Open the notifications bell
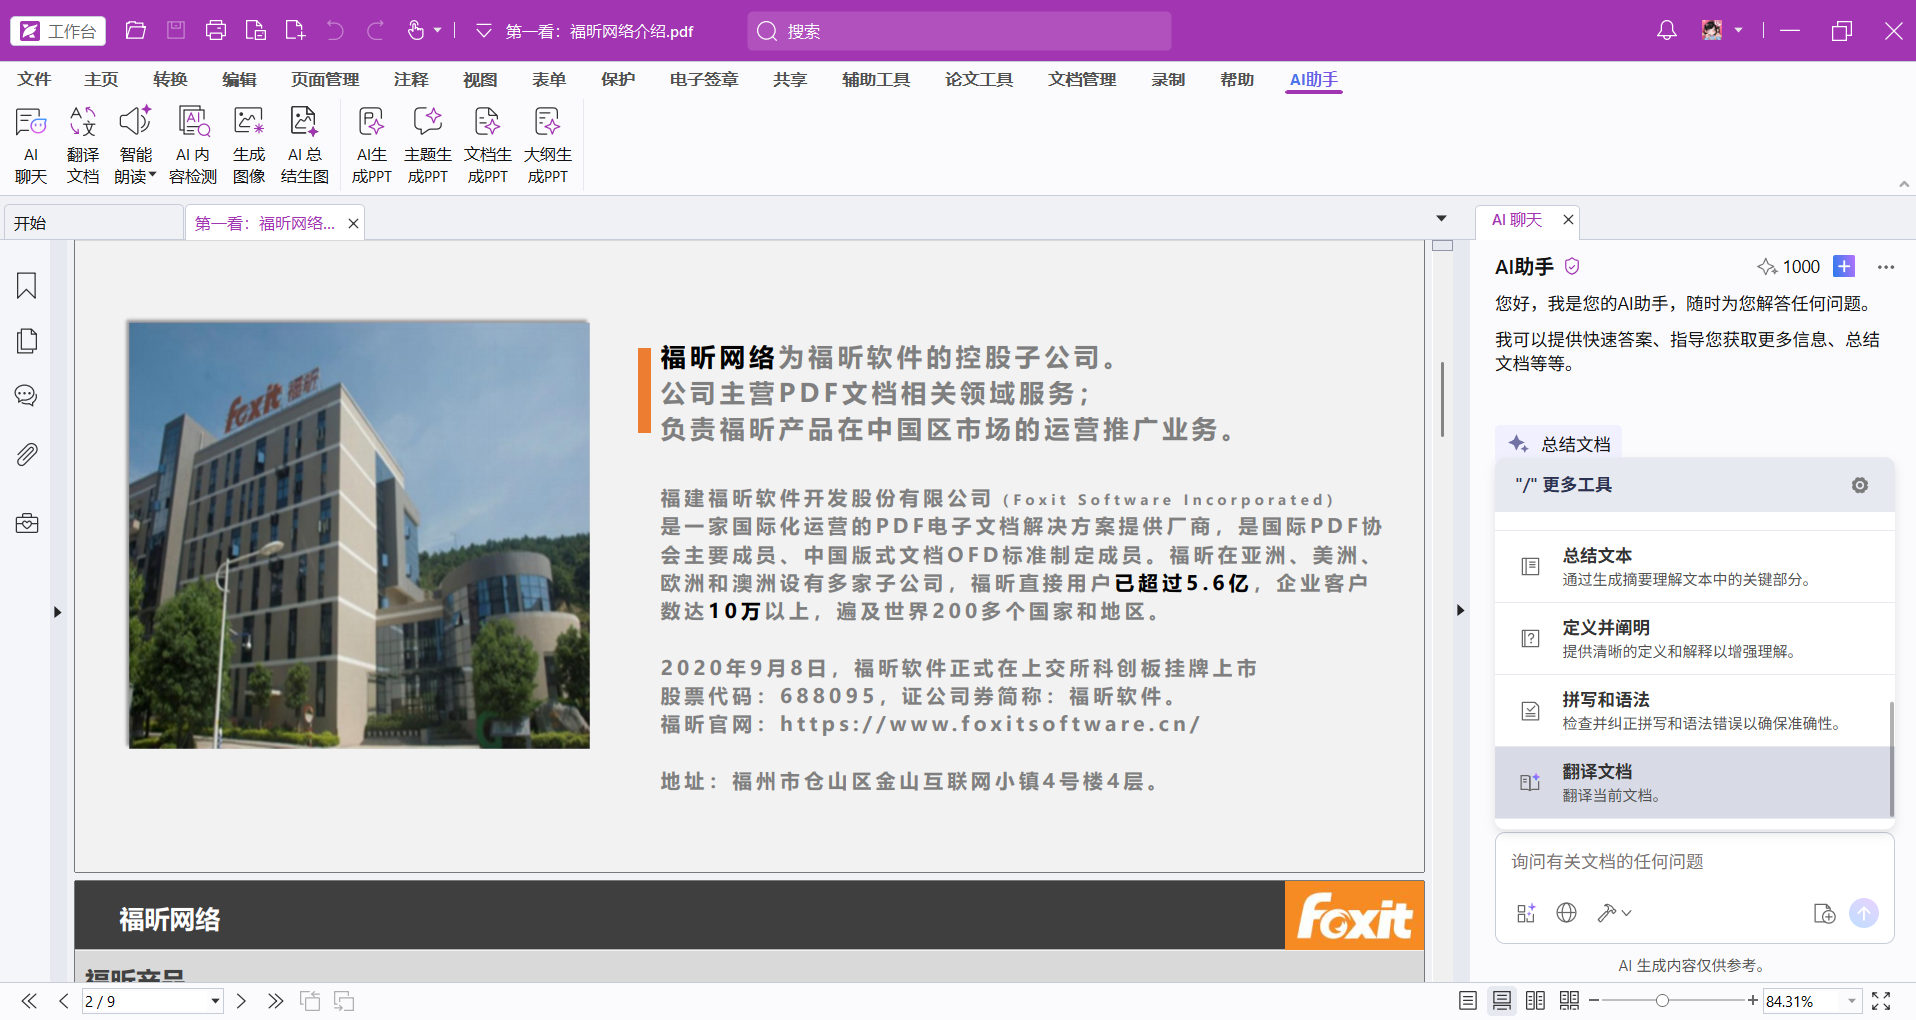 tap(1666, 31)
